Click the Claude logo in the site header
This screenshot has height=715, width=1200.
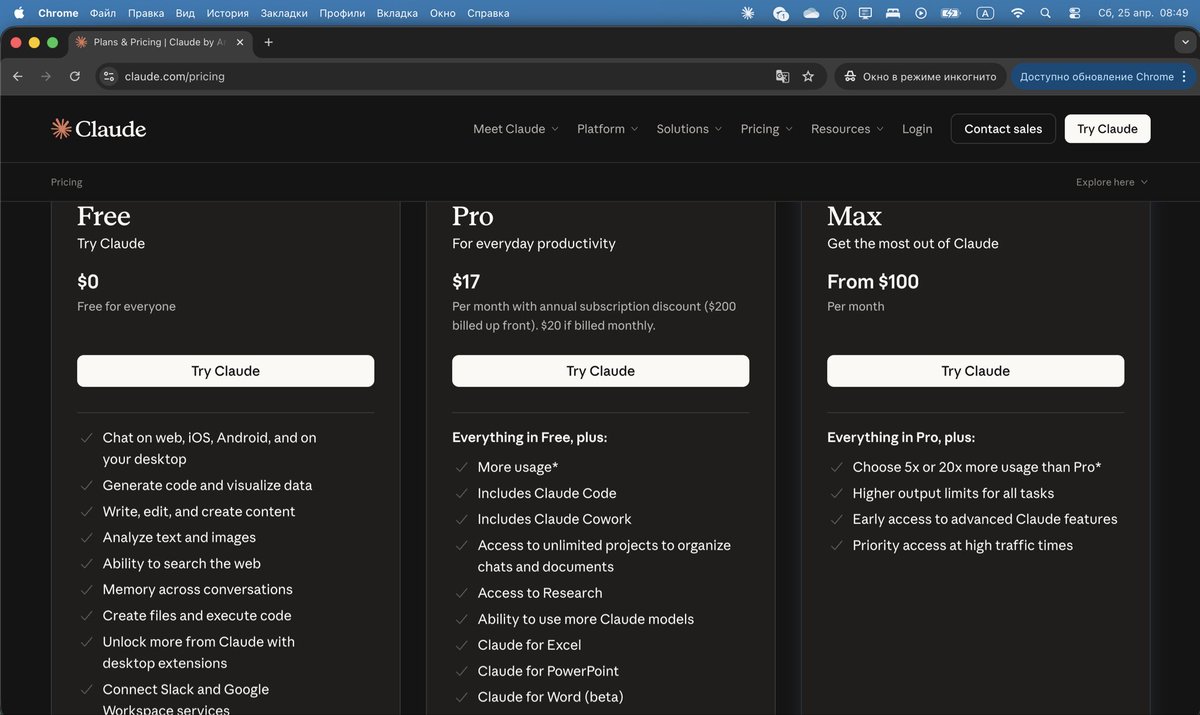pyautogui.click(x=98, y=129)
